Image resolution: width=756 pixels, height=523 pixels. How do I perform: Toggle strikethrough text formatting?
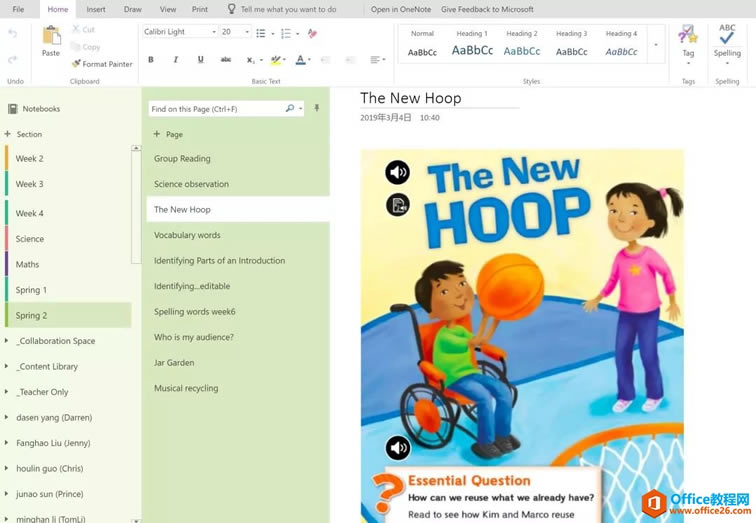(226, 60)
